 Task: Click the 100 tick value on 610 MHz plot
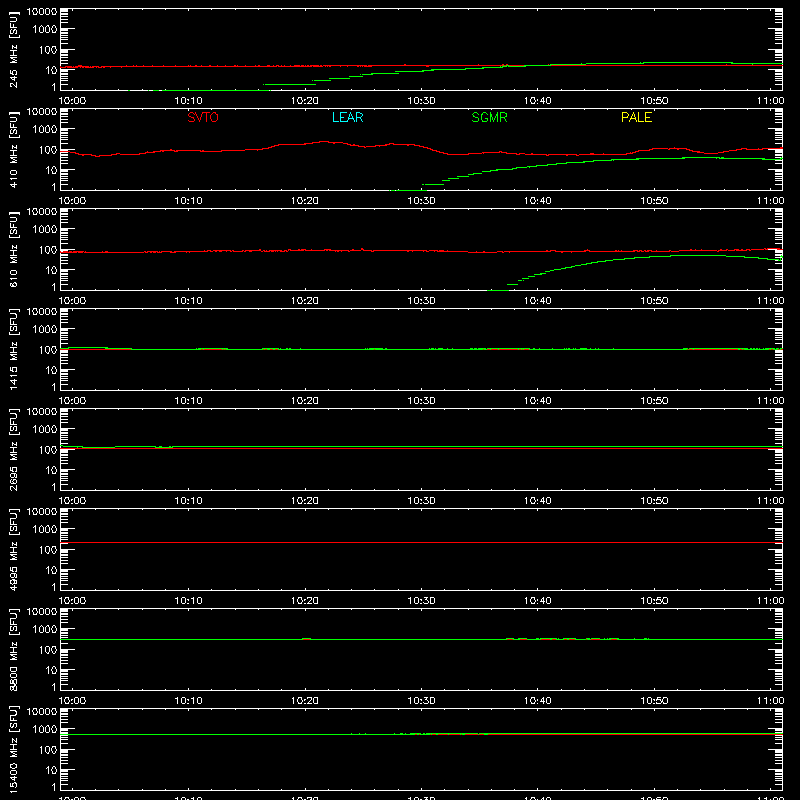coord(48,250)
